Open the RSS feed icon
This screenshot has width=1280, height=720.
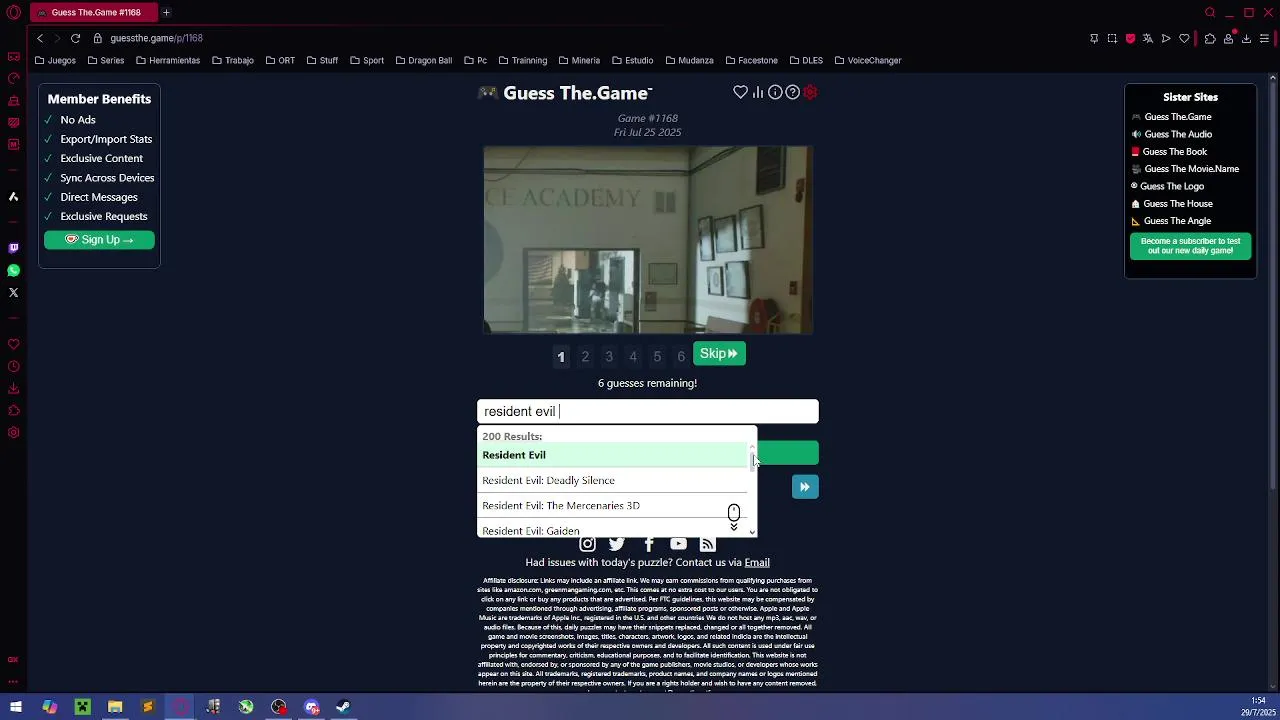coord(708,544)
